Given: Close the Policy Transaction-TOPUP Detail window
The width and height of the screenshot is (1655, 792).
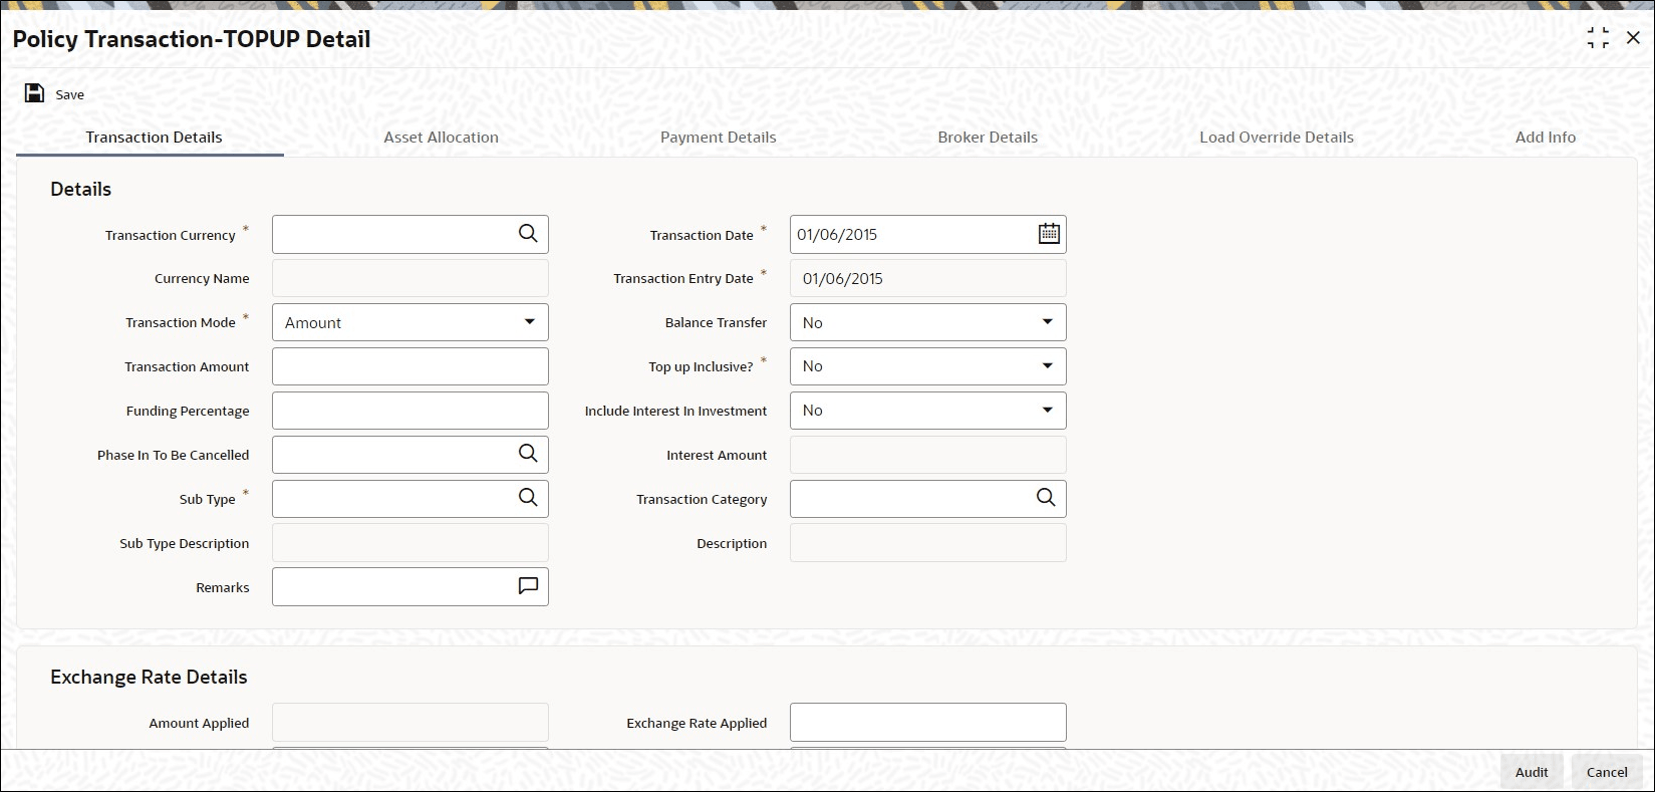Looking at the screenshot, I should click(1633, 38).
